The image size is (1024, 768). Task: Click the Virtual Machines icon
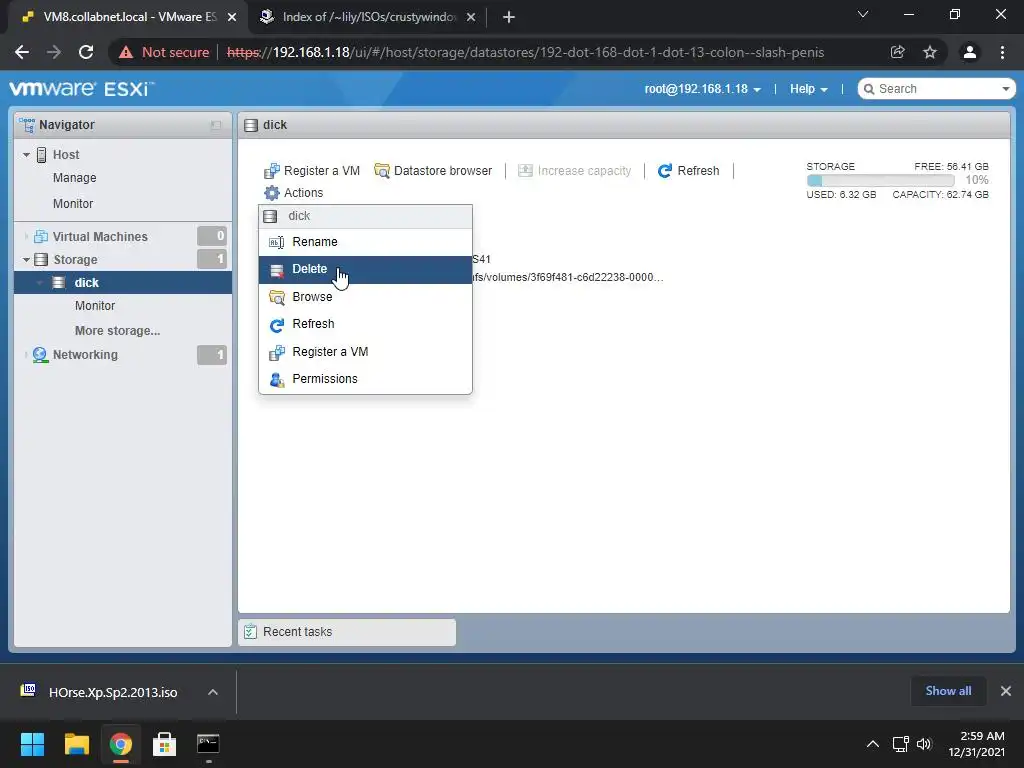click(x=40, y=236)
